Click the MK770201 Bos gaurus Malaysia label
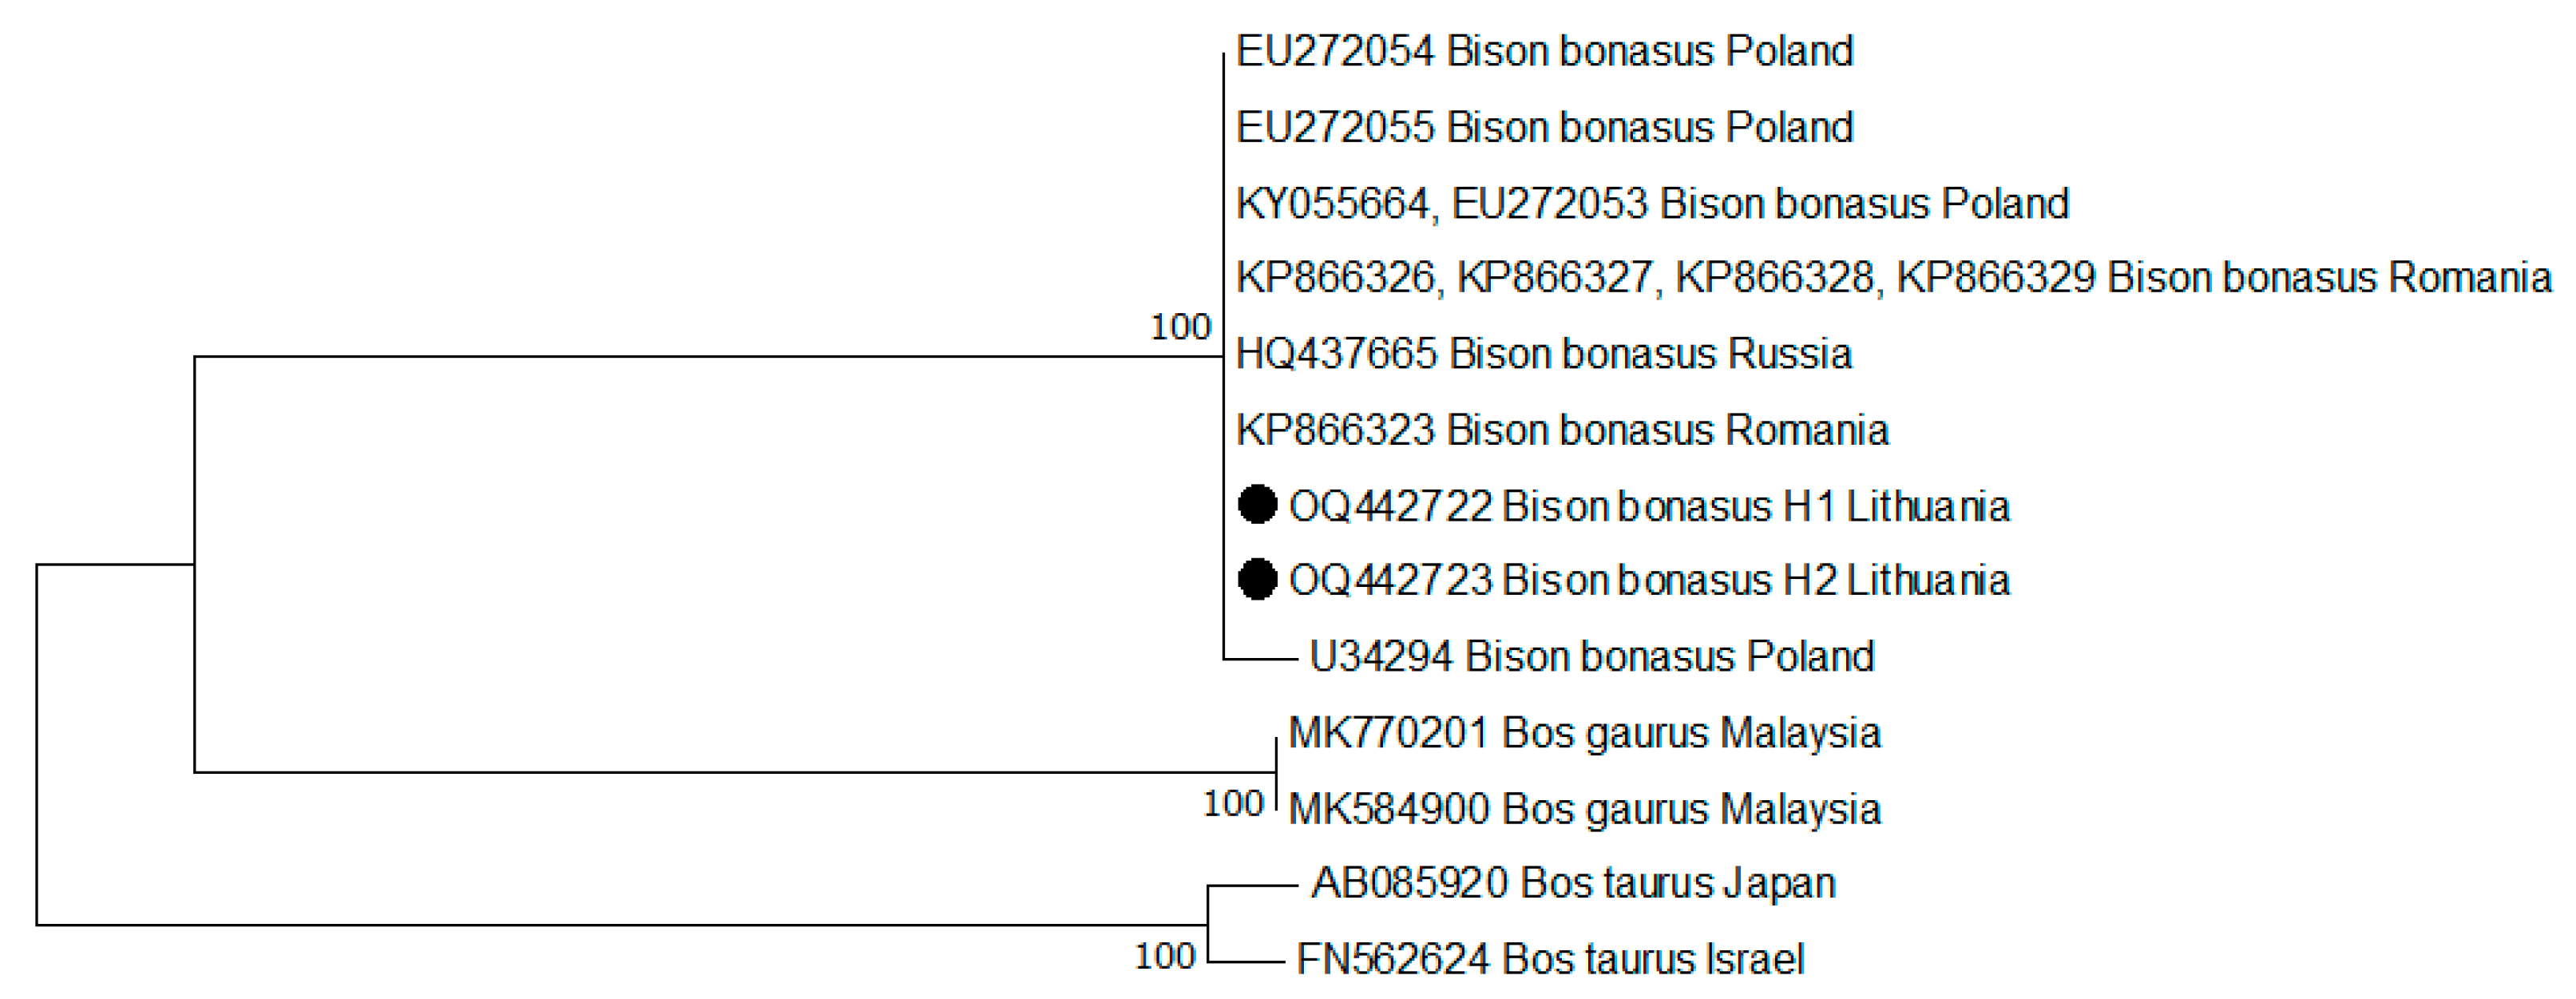 coord(1584,733)
